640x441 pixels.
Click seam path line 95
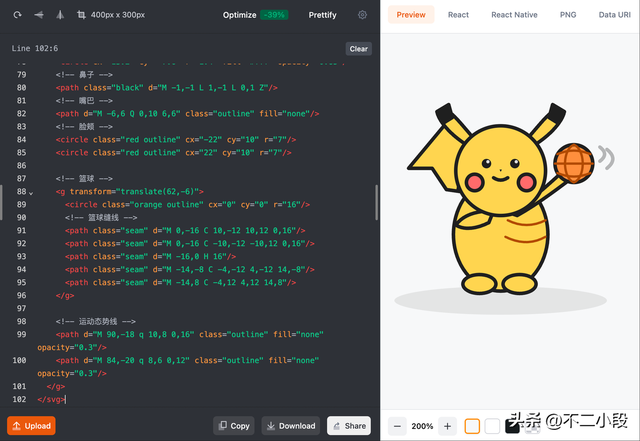180,283
